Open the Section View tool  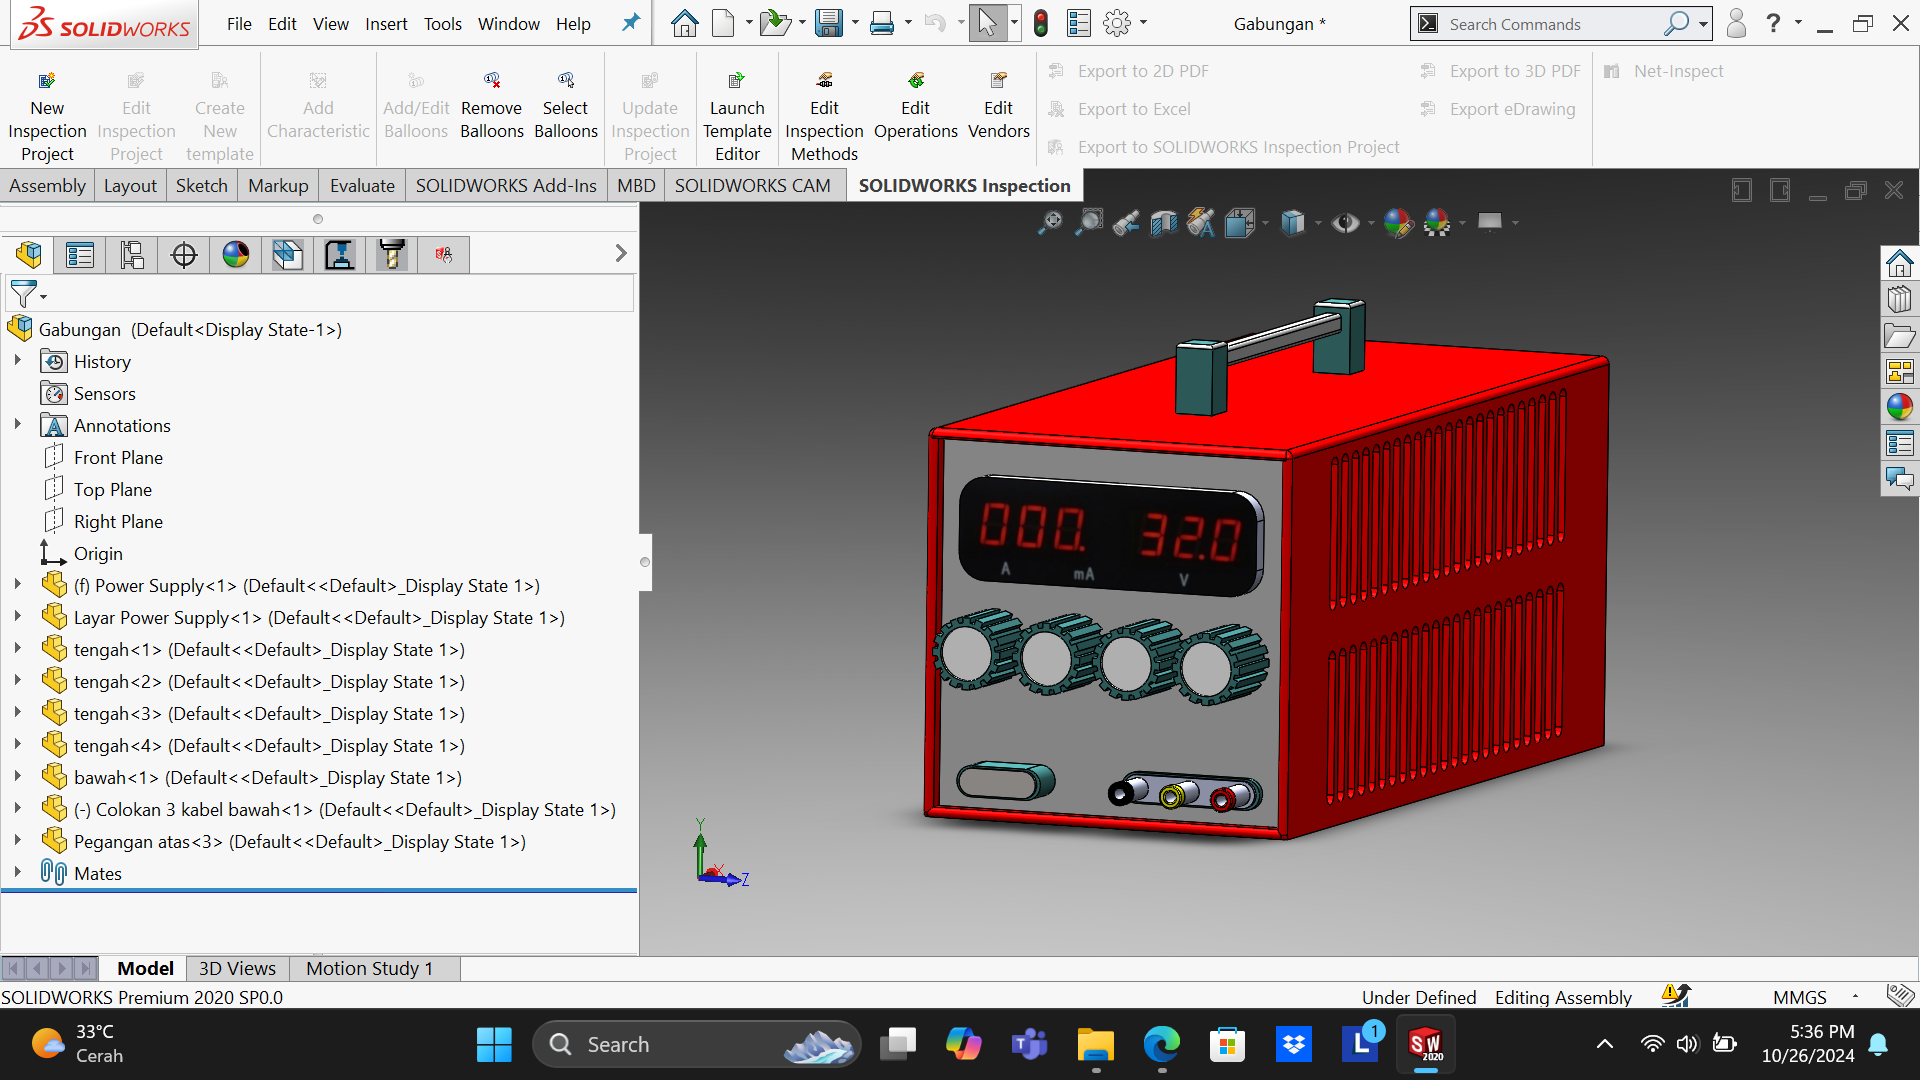[x=1163, y=222]
